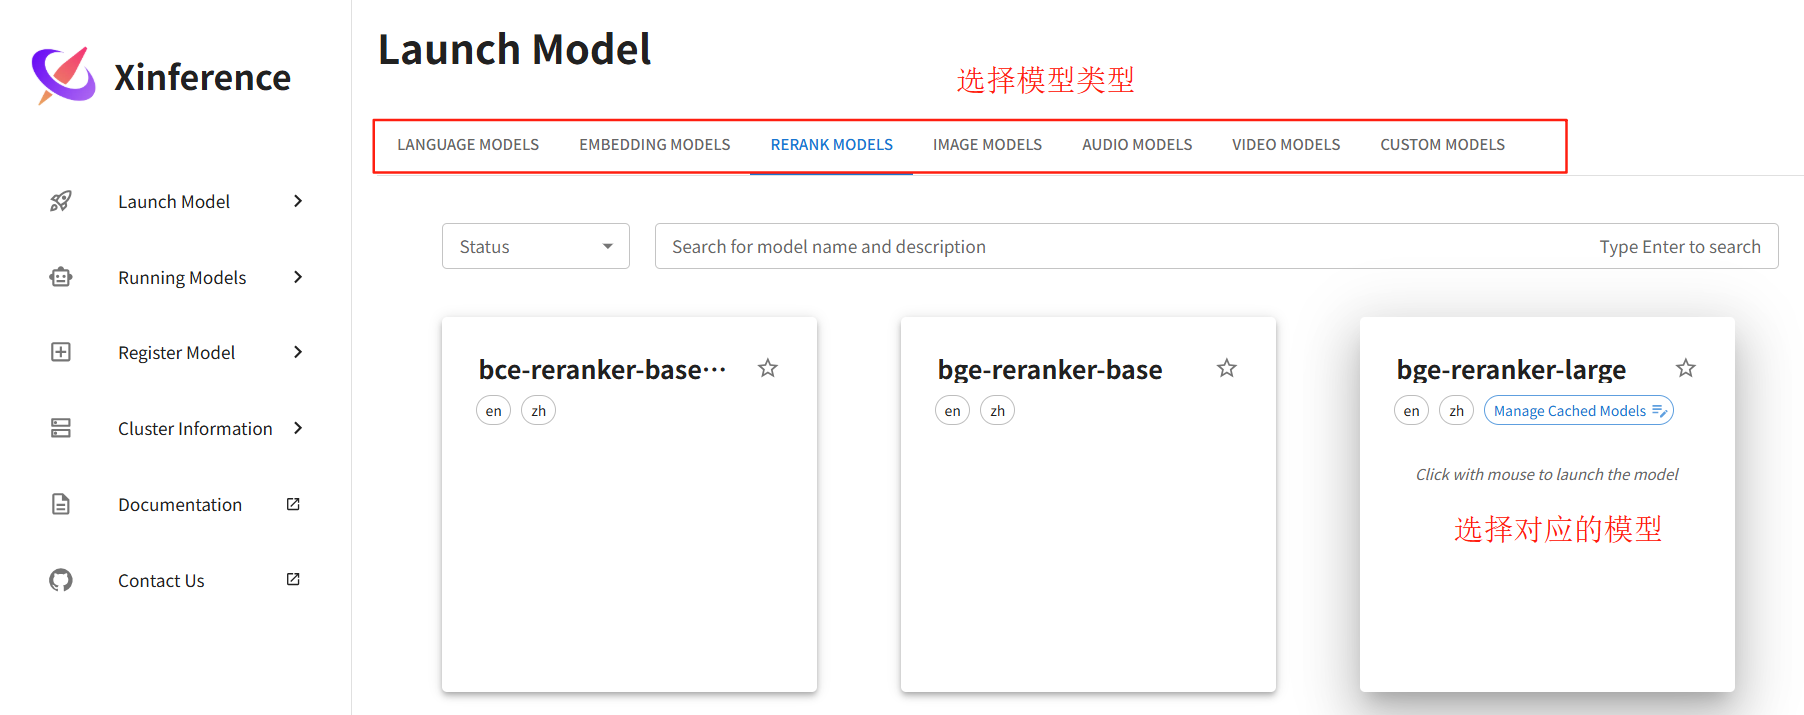Focus the model name search field
1804x715 pixels.
coord(1216,246)
